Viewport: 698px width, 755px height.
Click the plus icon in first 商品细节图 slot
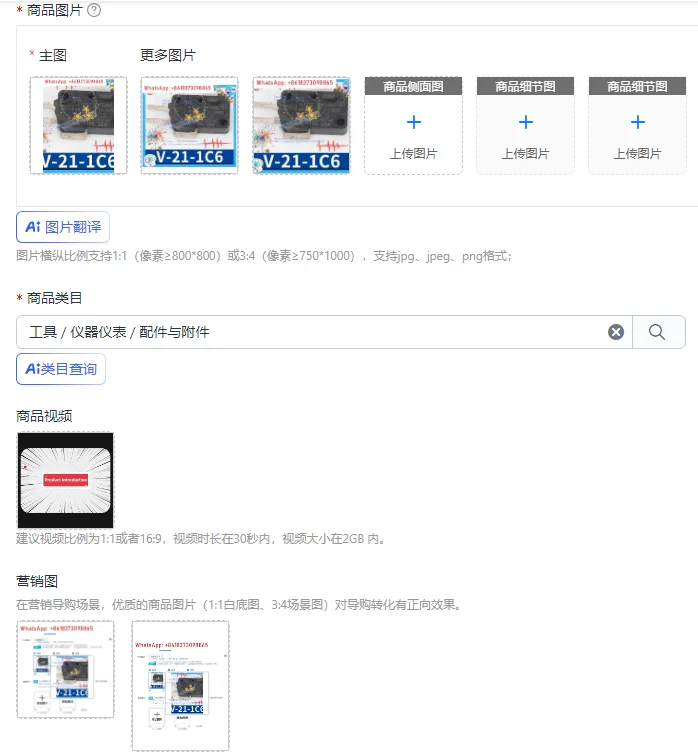(x=526, y=122)
